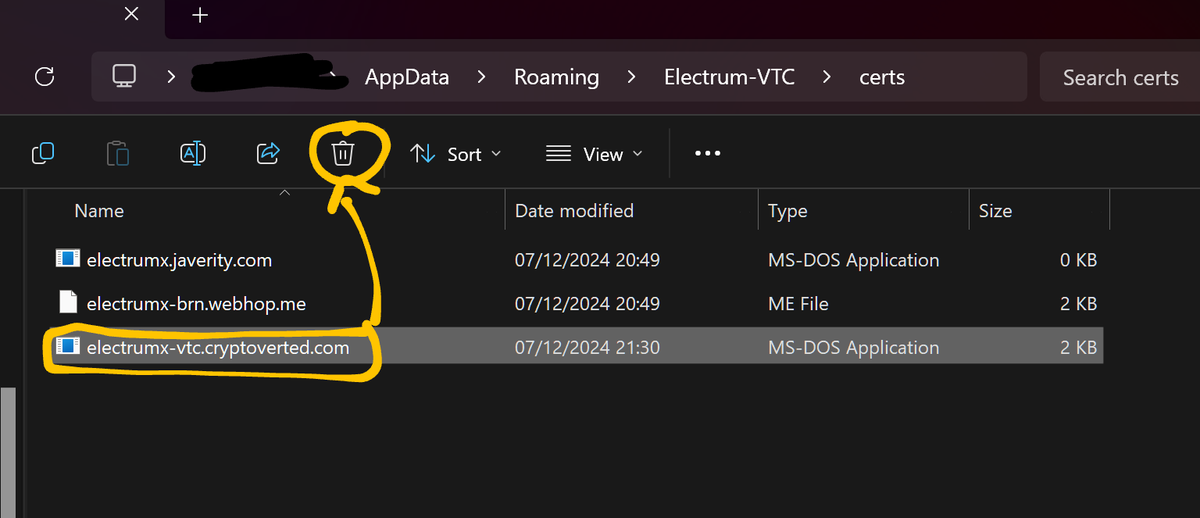
Task: Click 0 KB size cell
Action: pos(1078,260)
